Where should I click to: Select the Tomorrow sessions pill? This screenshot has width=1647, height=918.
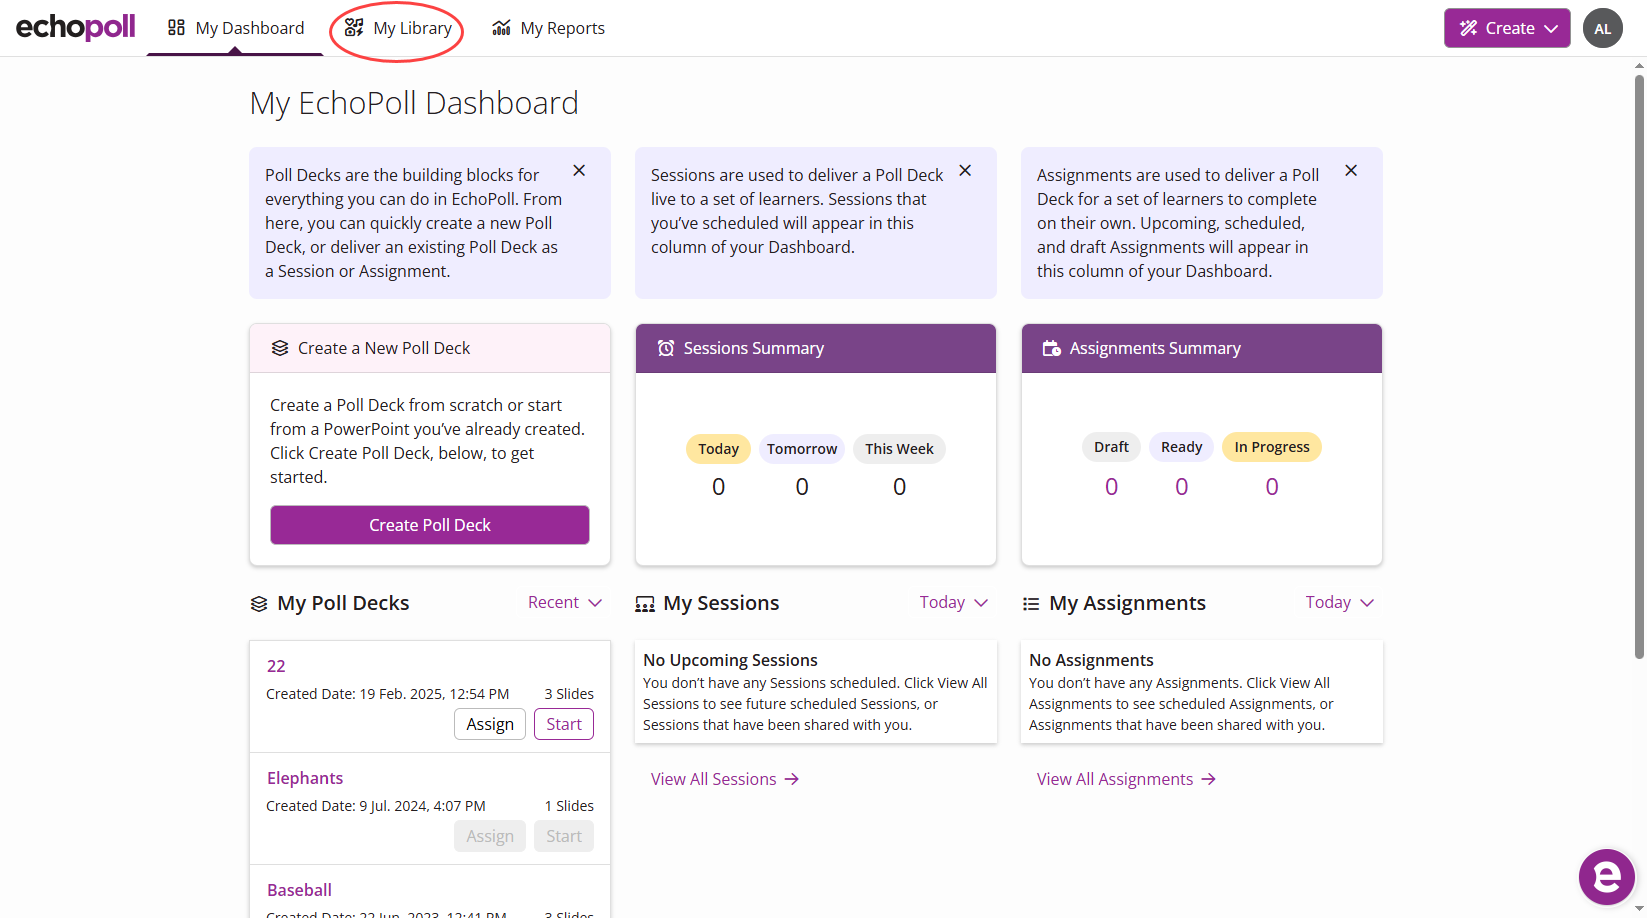coord(802,449)
